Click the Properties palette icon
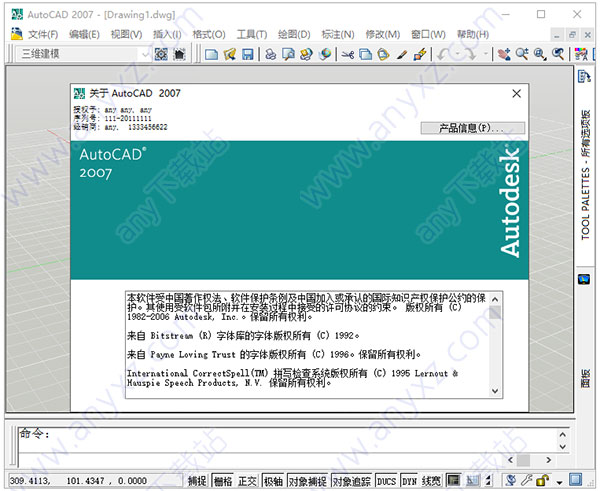 [581, 54]
